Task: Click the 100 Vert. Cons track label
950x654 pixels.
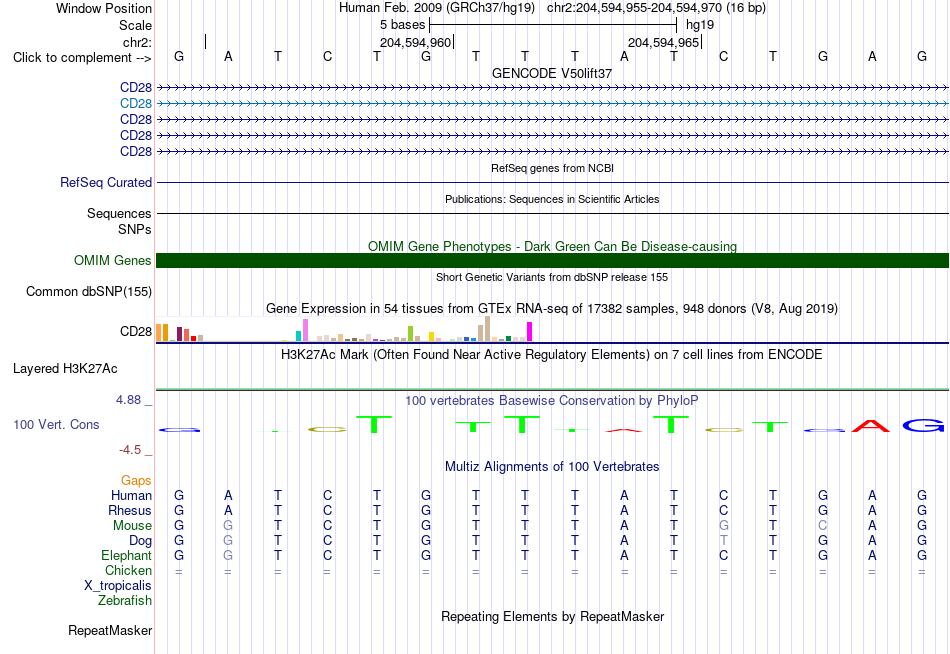Action: point(56,425)
